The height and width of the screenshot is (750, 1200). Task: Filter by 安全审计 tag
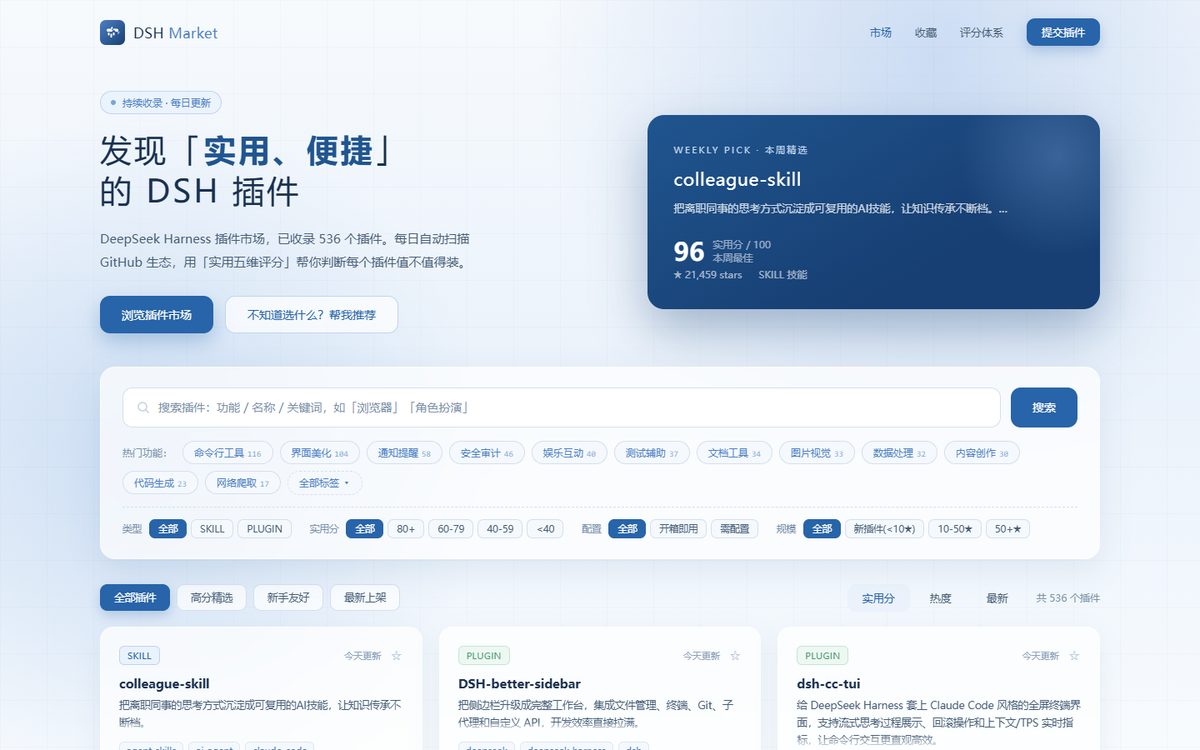[486, 453]
